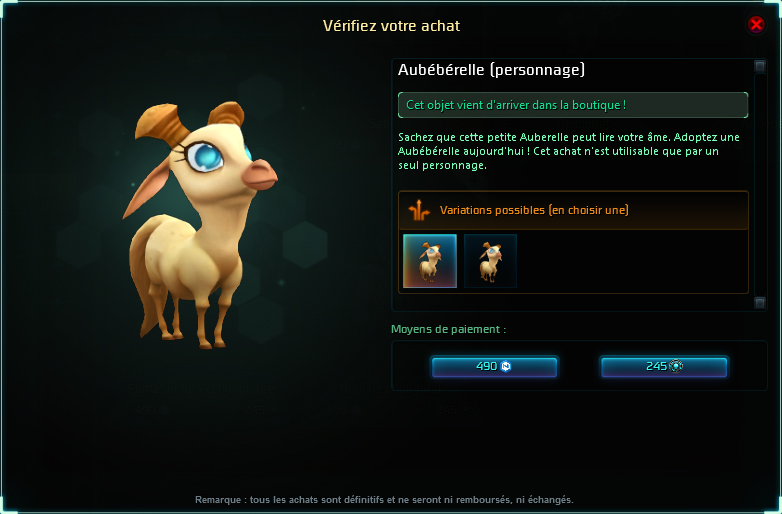Close the Vérifiez votre achat dialog

[x=756, y=24]
